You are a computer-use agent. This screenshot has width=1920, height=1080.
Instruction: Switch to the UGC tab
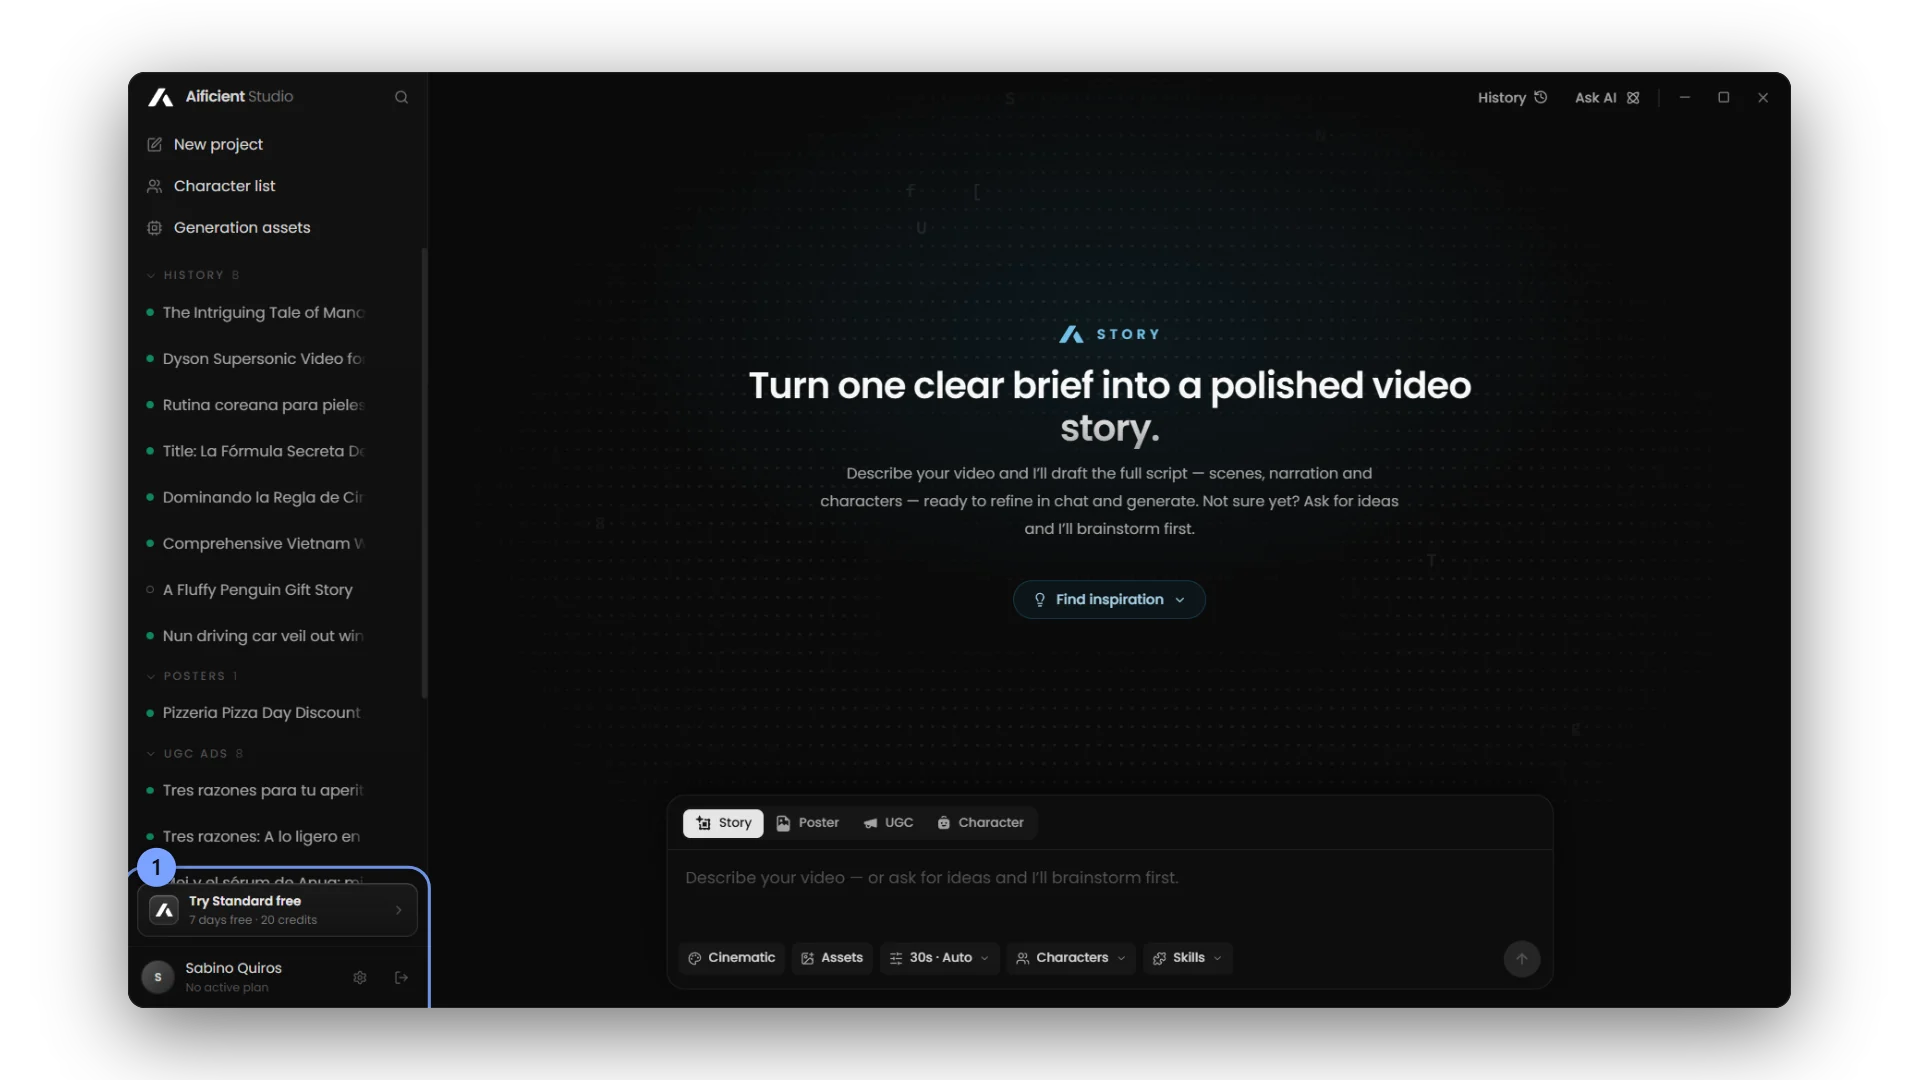point(888,823)
